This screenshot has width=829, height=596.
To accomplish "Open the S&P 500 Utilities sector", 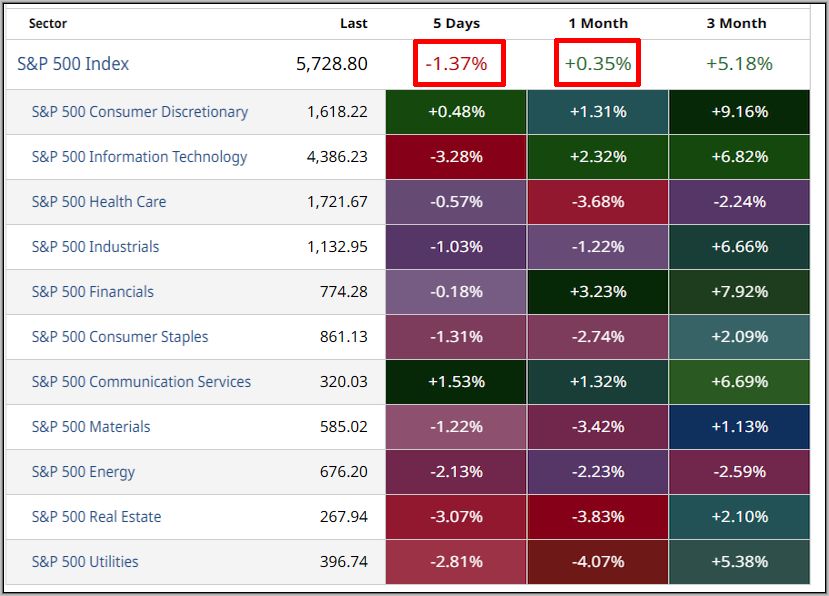I will (x=85, y=562).
